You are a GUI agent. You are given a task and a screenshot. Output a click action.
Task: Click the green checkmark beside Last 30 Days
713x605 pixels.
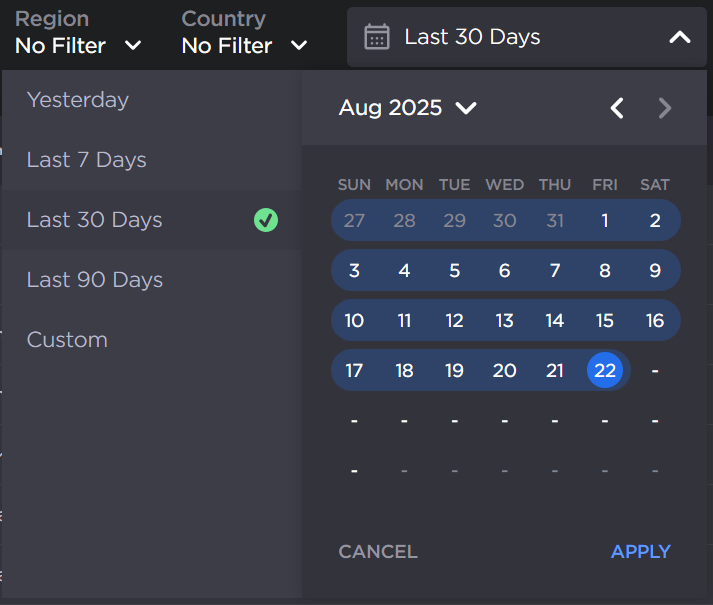coord(266,220)
